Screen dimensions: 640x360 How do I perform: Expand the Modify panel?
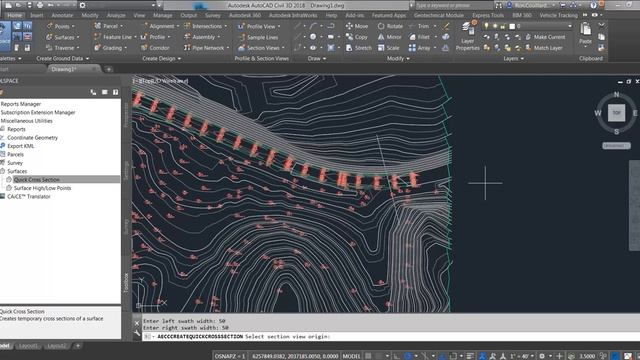click(398, 58)
